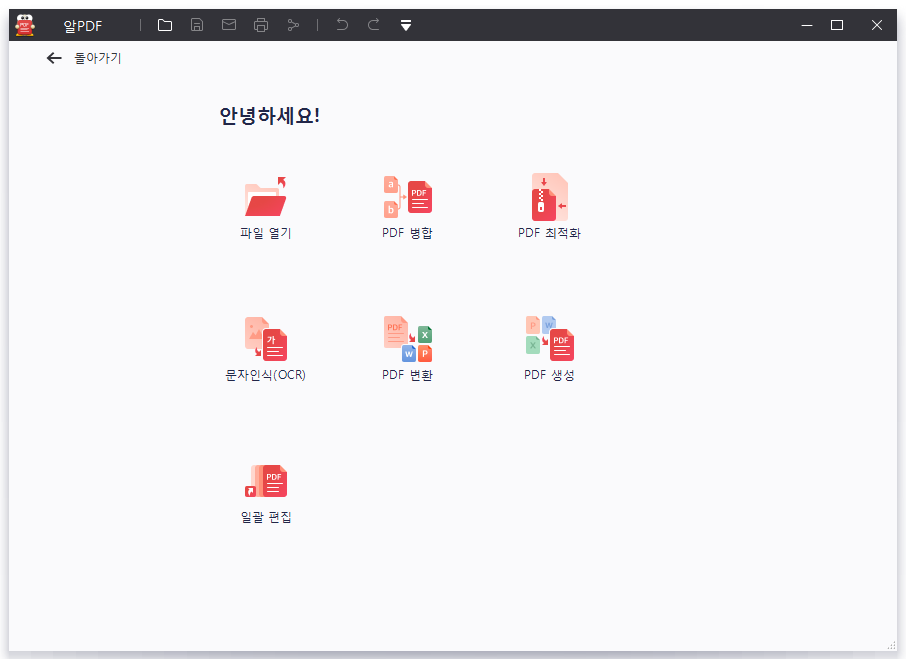Click the email envelope toolbar icon

(x=229, y=25)
